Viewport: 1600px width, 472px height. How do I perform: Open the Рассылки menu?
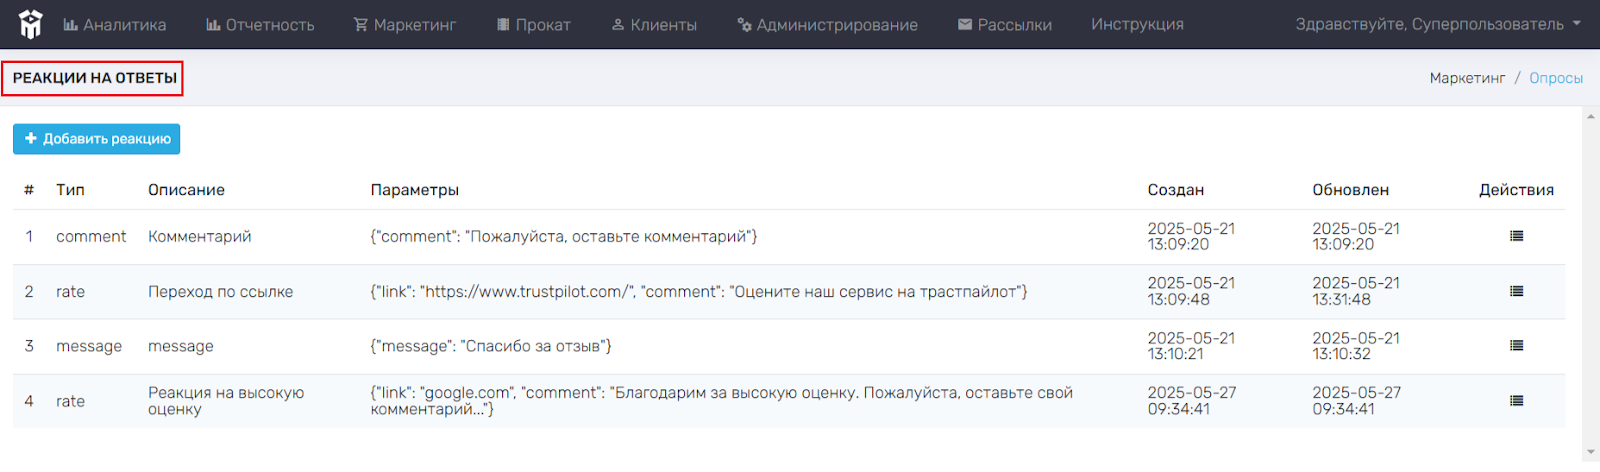click(x=1005, y=24)
